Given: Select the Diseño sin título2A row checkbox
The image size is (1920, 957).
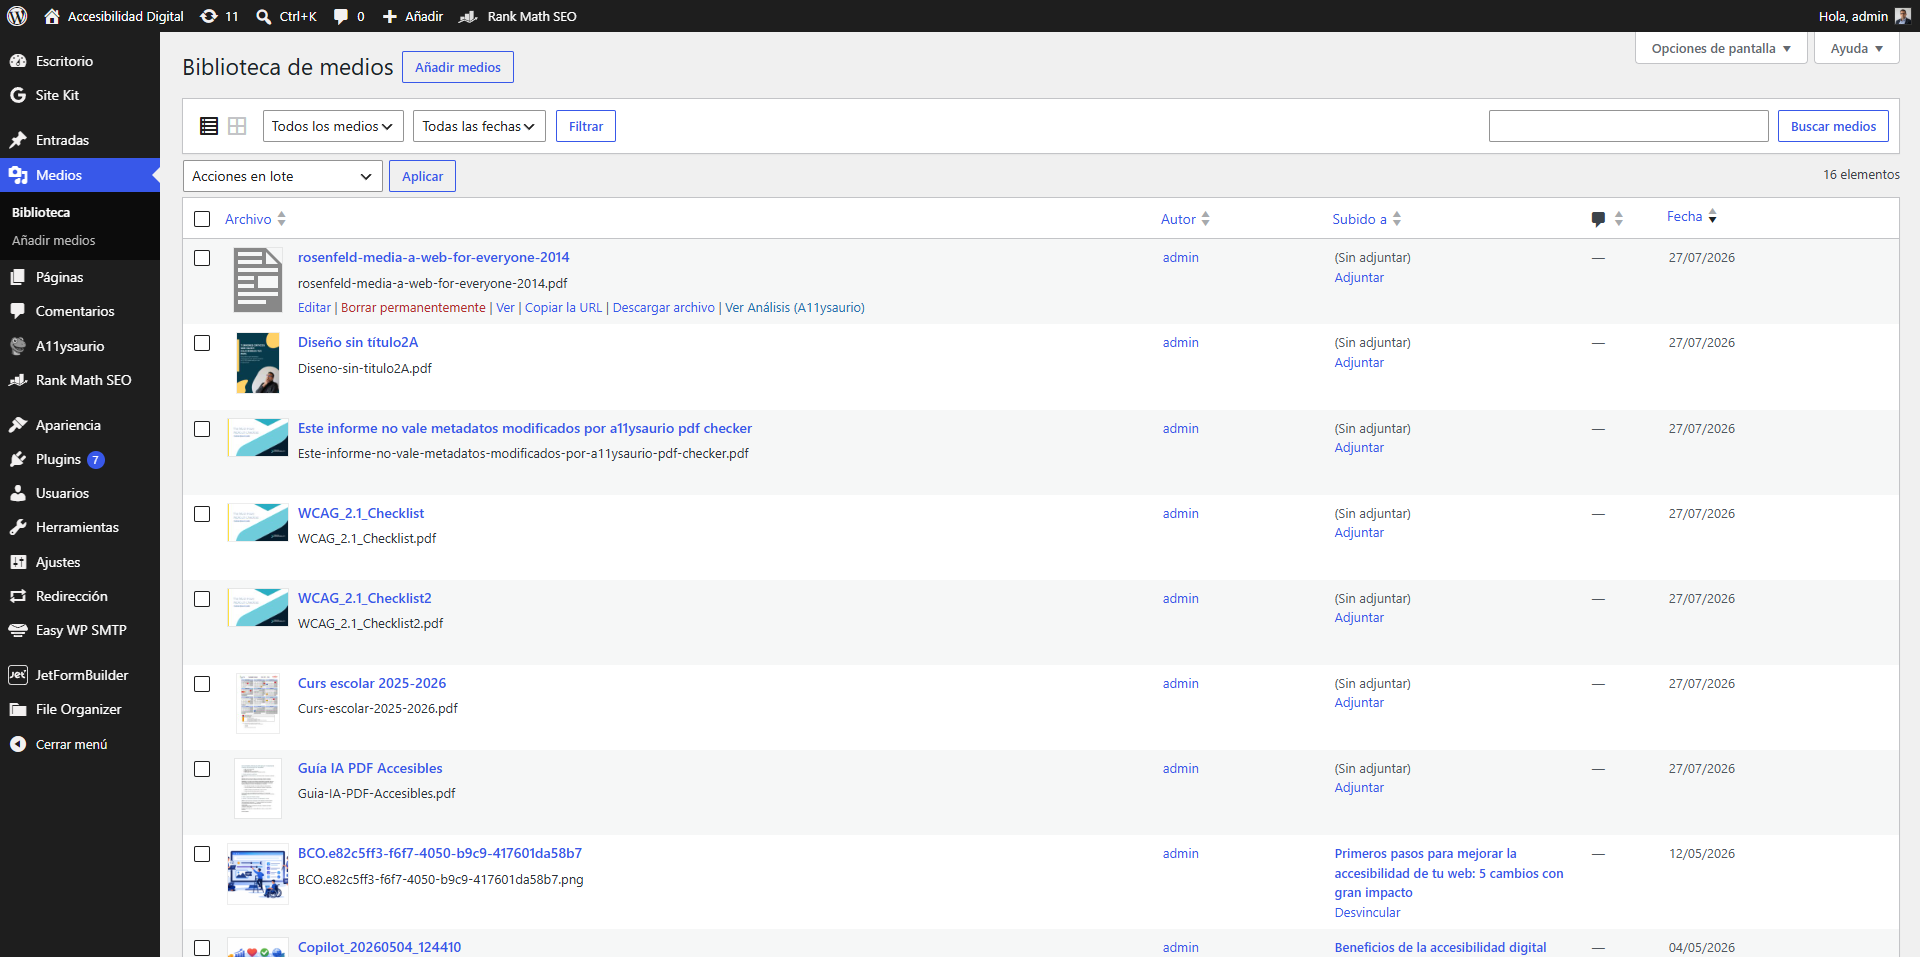Looking at the screenshot, I should click(x=202, y=343).
